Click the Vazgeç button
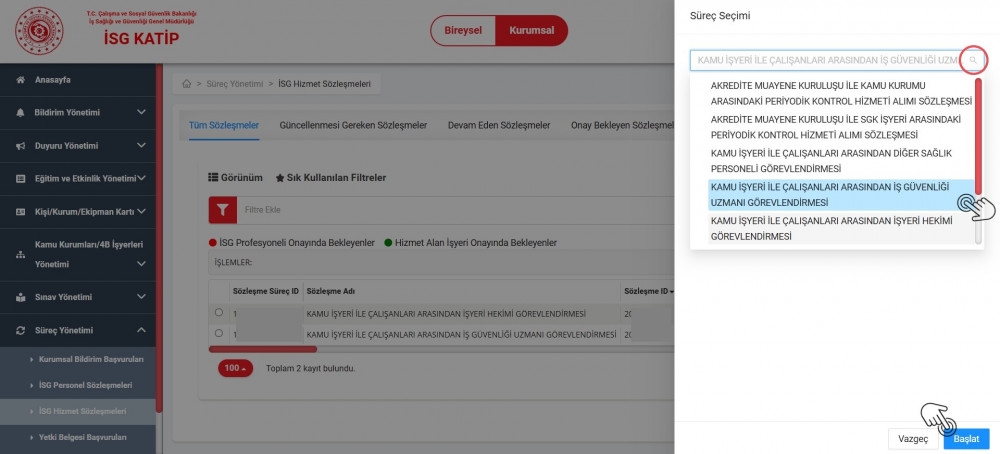The width and height of the screenshot is (1000, 454). [x=913, y=439]
